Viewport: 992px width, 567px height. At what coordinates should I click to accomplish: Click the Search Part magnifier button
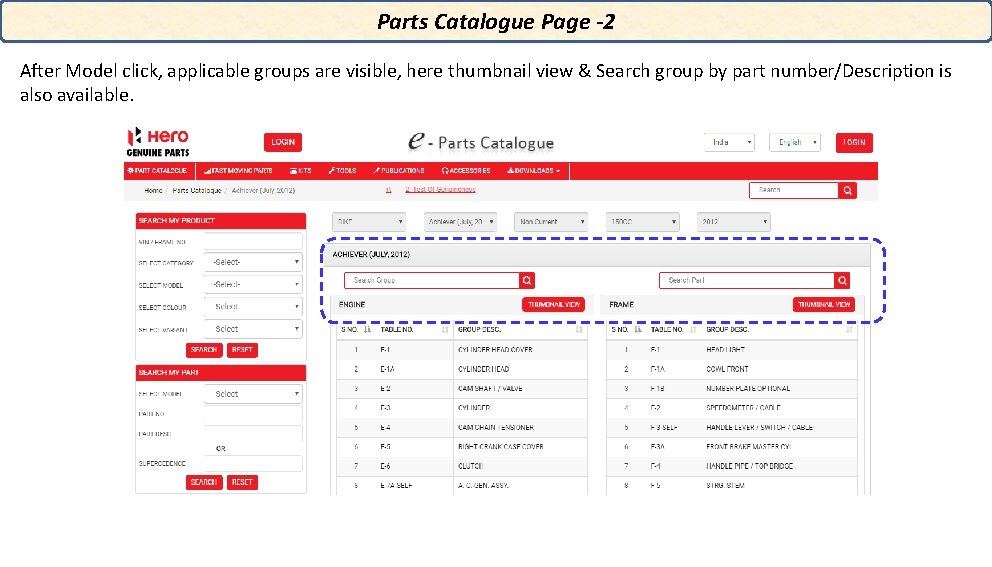pyautogui.click(x=842, y=280)
